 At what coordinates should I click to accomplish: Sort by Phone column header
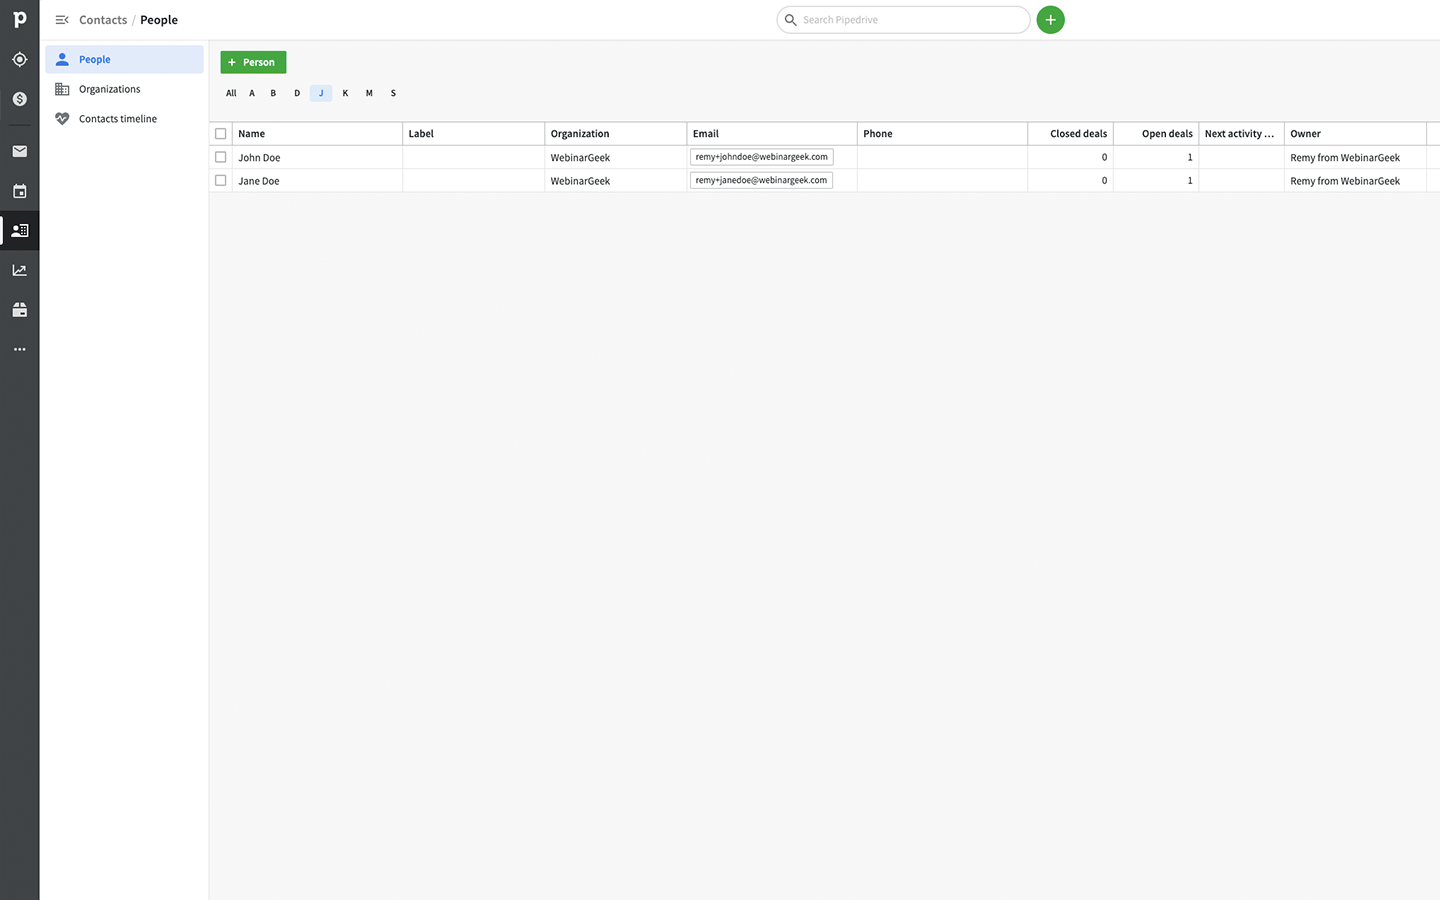tap(942, 134)
